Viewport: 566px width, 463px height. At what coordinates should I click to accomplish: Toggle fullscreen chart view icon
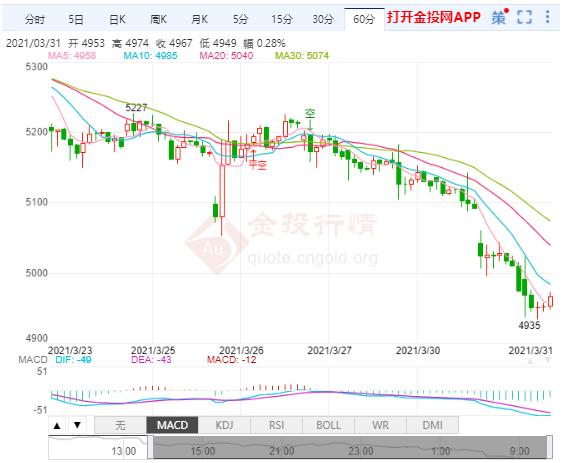[524, 17]
